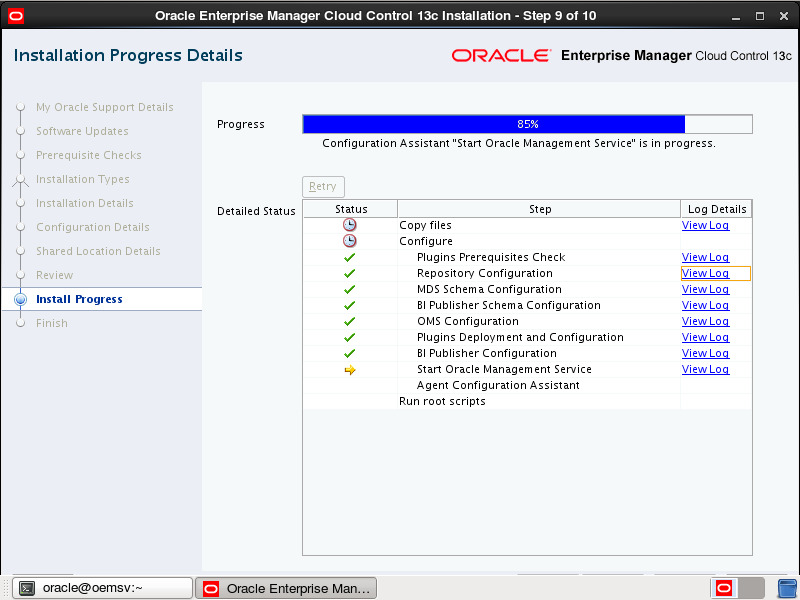Switch to oracle@oemsv terminal in taskbar

coord(103,588)
